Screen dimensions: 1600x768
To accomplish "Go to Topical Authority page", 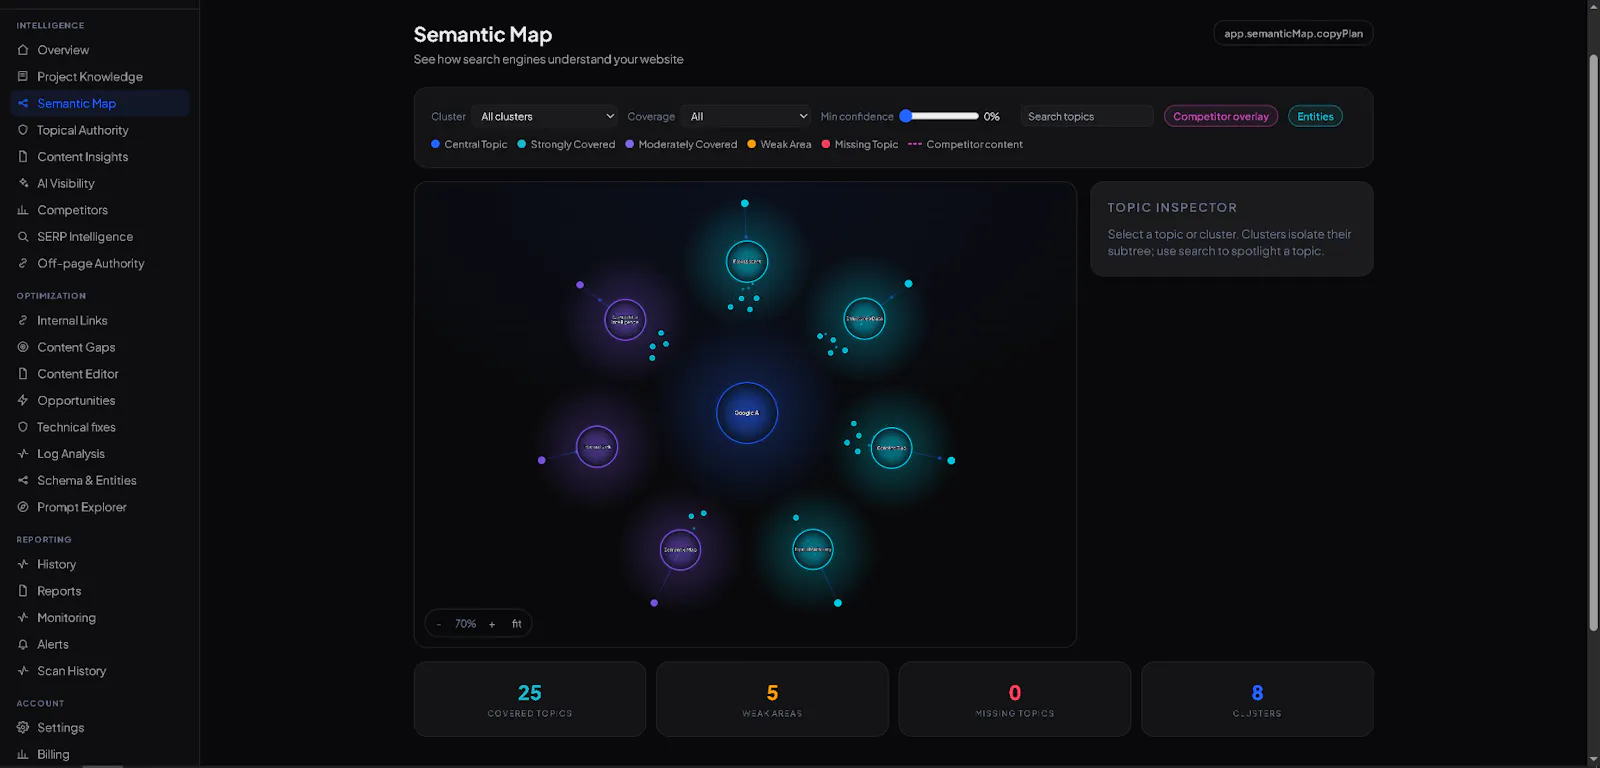I will pos(83,130).
